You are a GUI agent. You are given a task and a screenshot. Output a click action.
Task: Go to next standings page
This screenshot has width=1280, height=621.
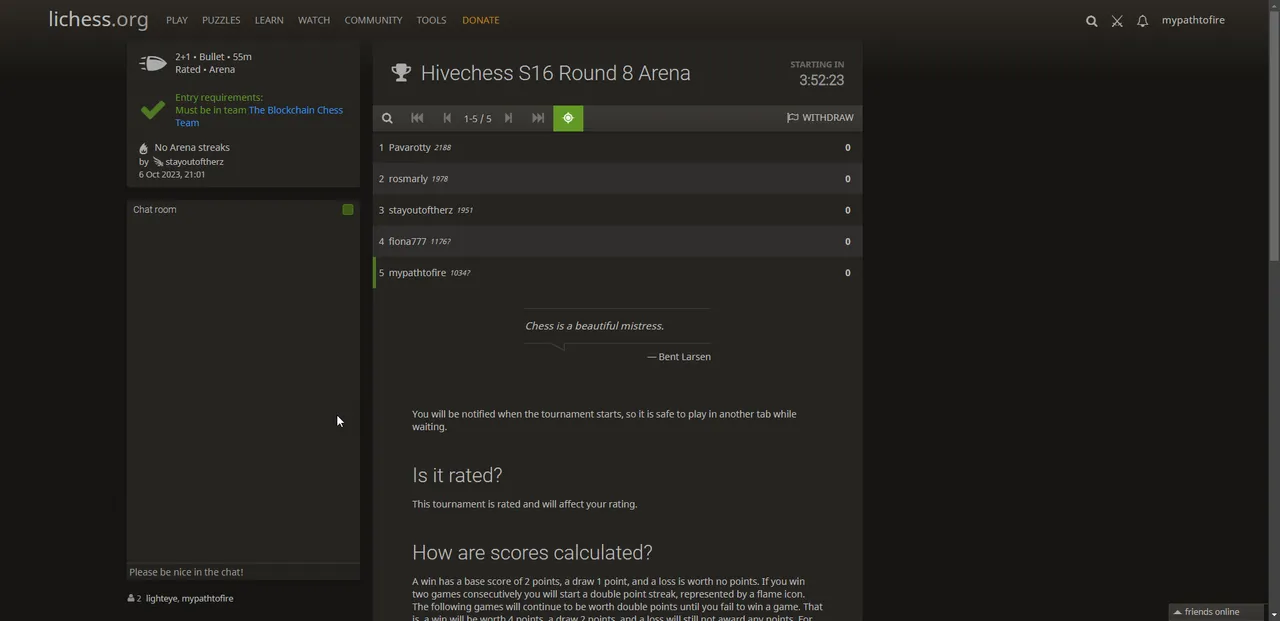508,118
